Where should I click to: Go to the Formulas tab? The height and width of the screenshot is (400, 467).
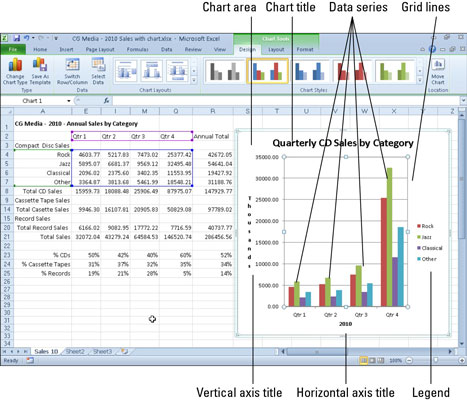pyautogui.click(x=137, y=49)
